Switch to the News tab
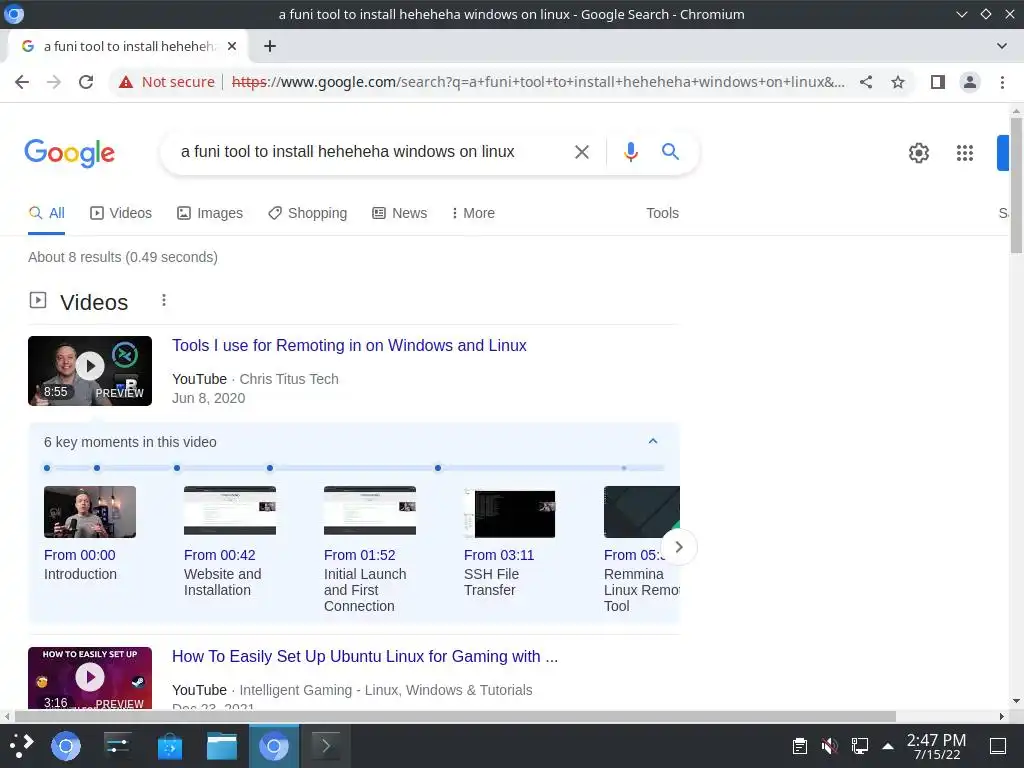1024x768 pixels. coord(399,213)
